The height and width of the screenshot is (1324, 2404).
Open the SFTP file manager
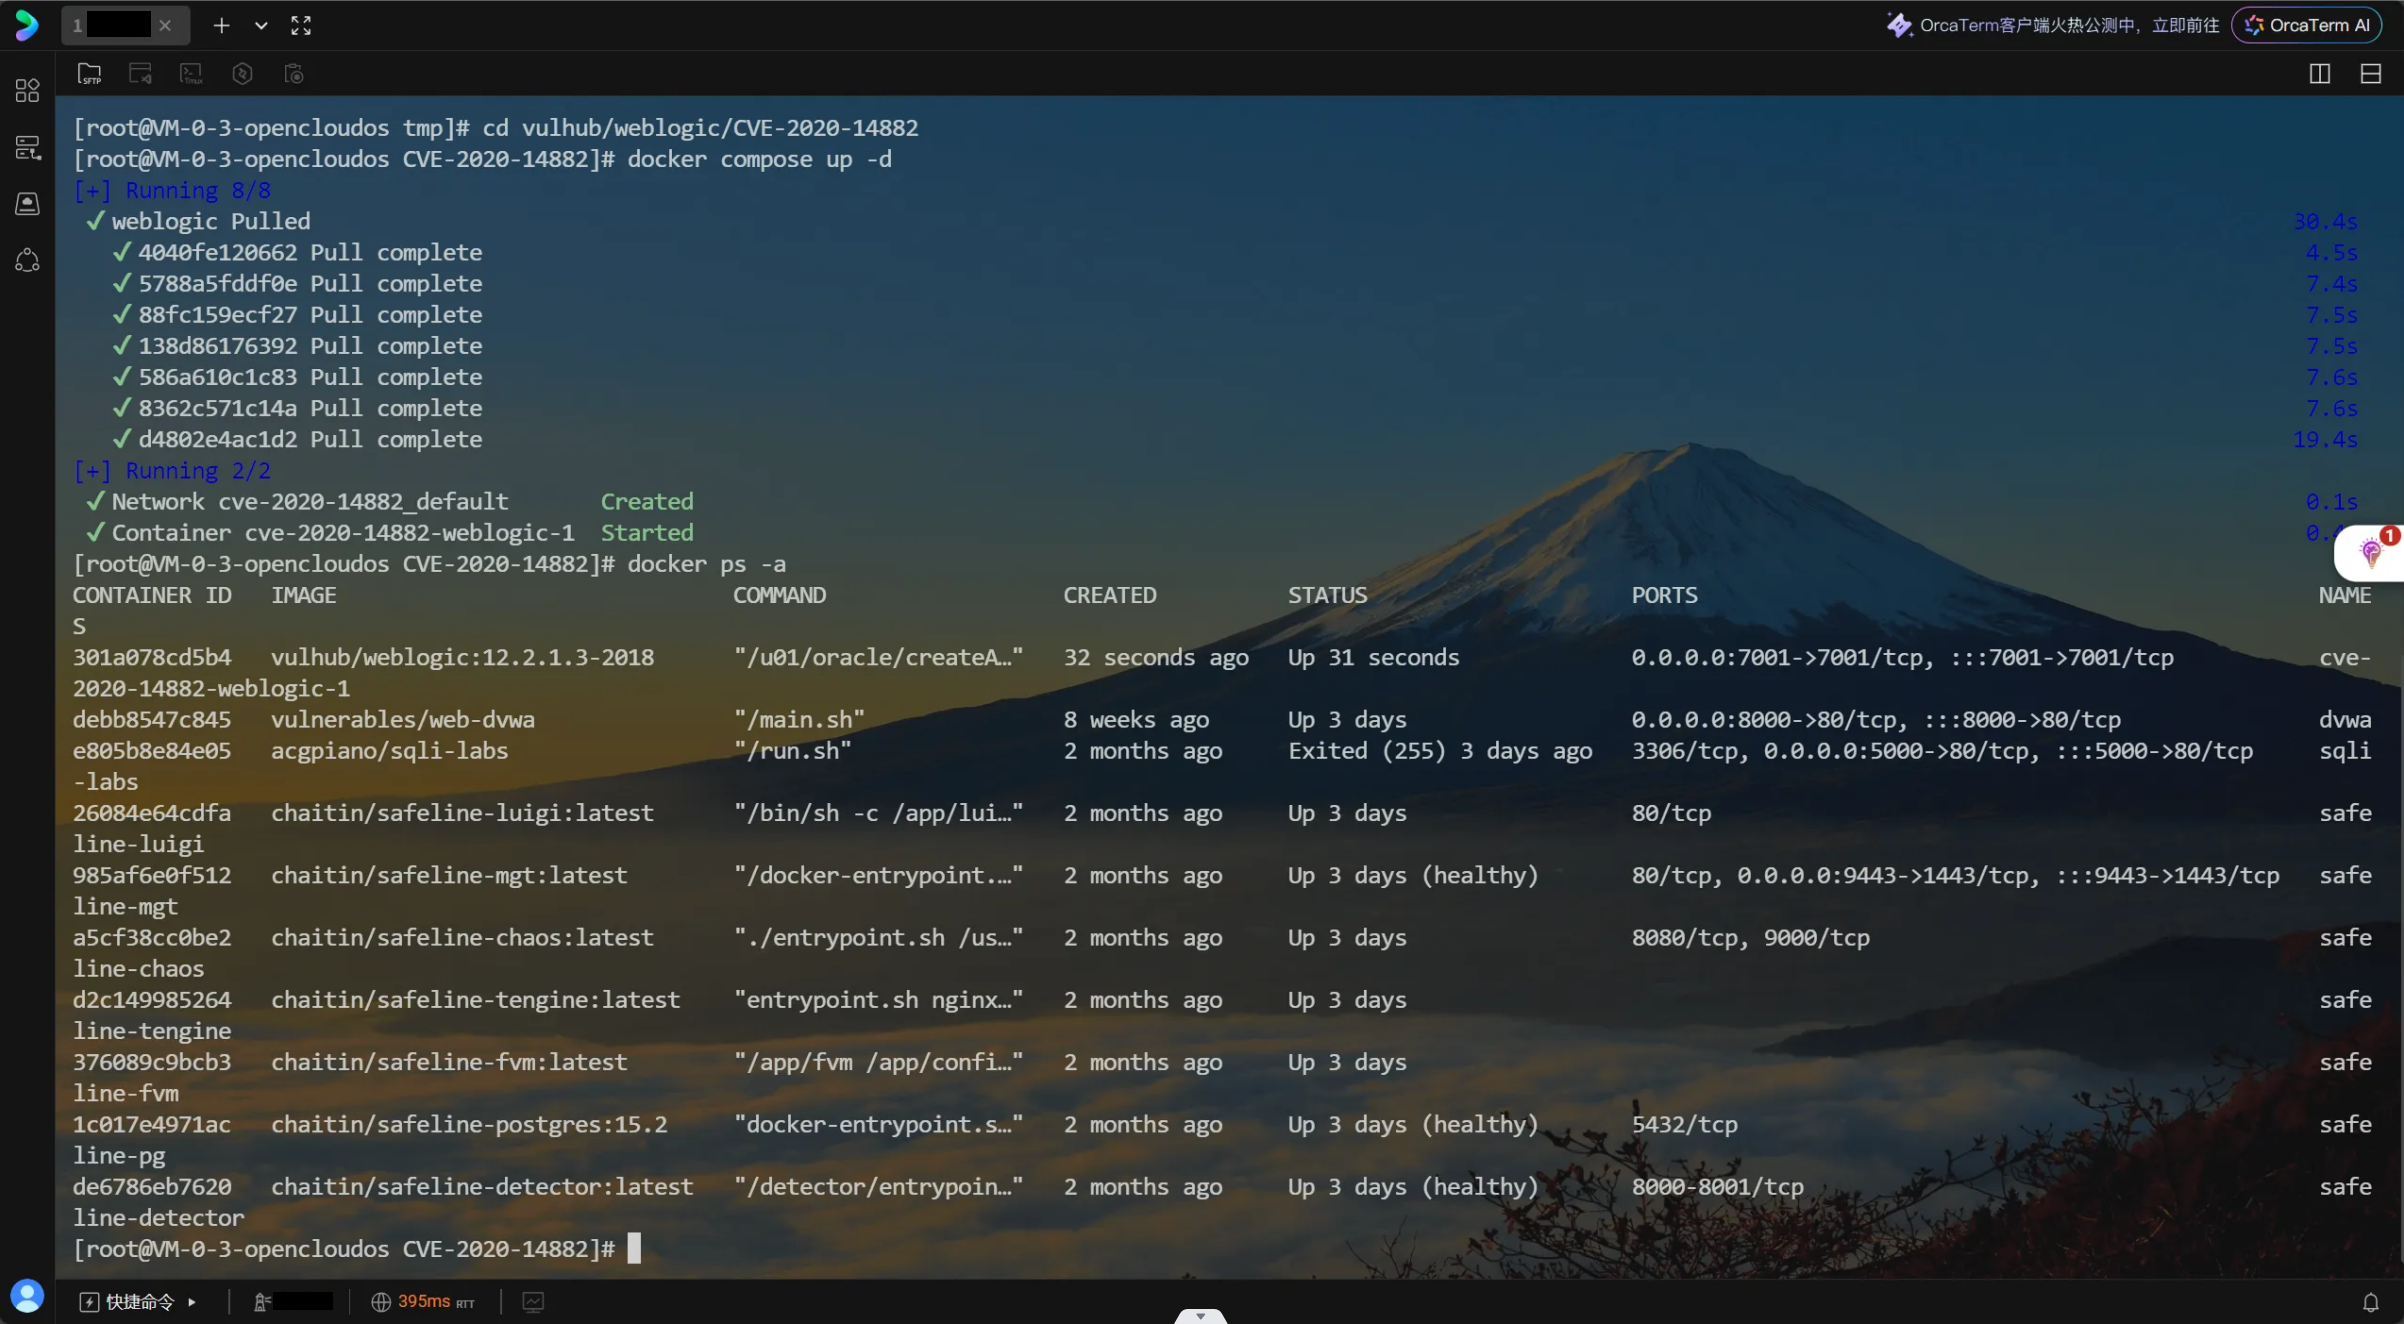[89, 73]
